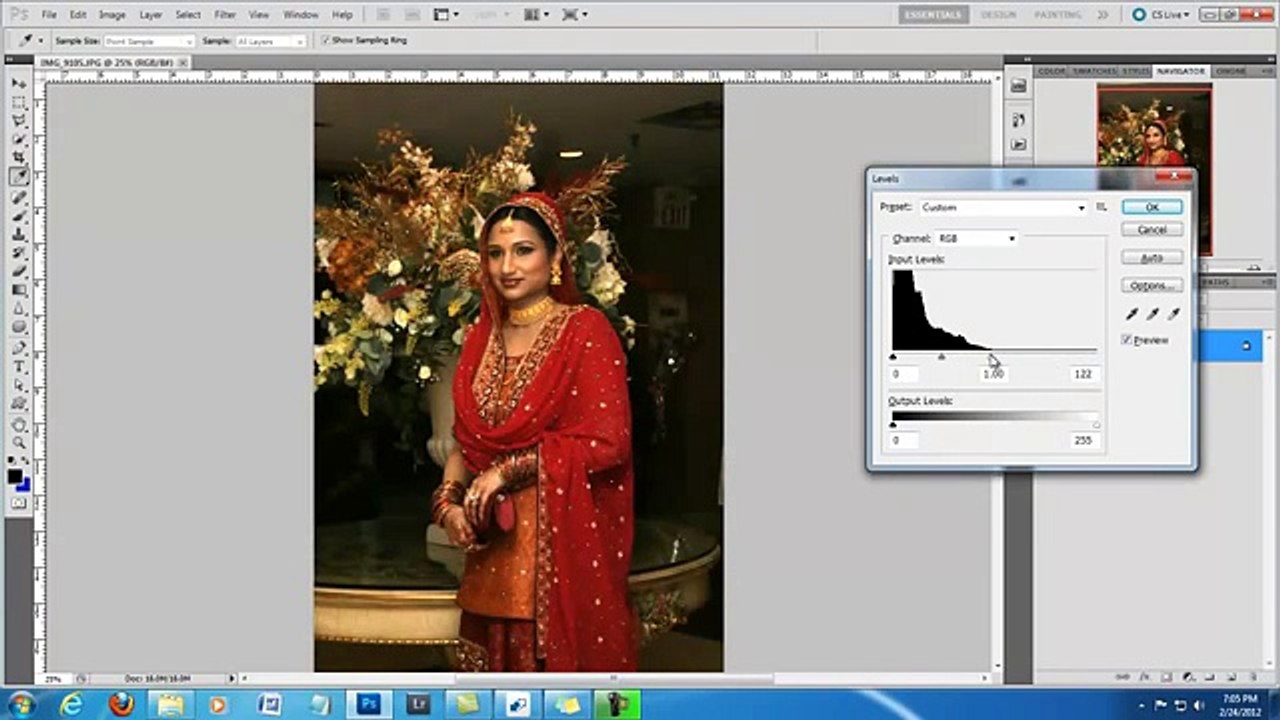Image resolution: width=1280 pixels, height=720 pixels.
Task: Open the Screen Mode dropdown
Action: coord(575,15)
